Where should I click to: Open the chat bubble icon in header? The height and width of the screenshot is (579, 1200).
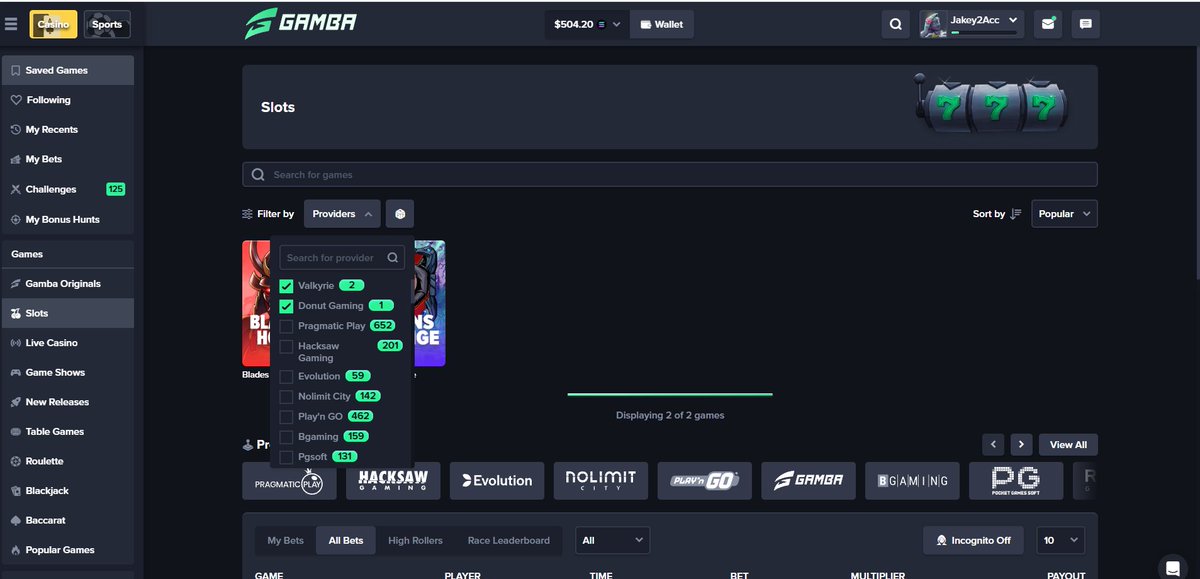point(1086,24)
